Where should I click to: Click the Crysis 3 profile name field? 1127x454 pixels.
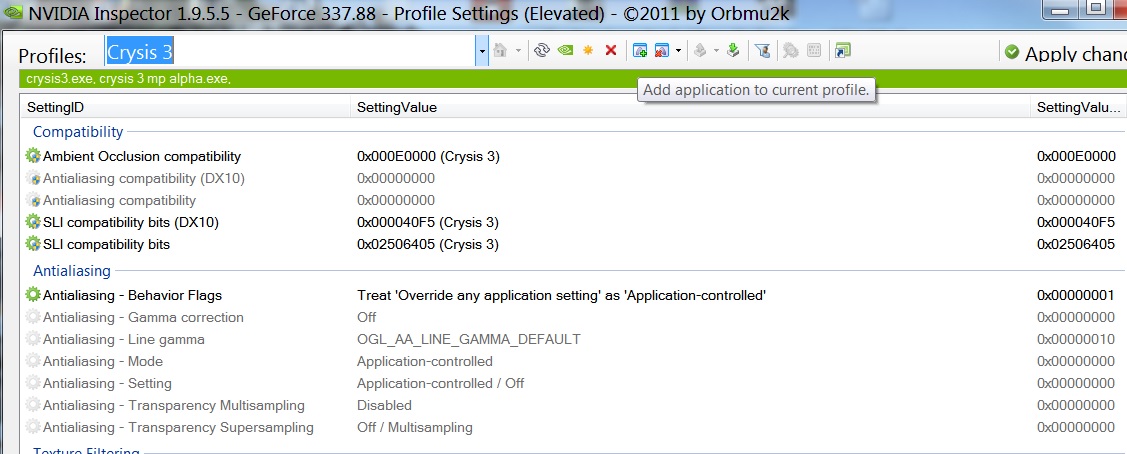tap(290, 52)
